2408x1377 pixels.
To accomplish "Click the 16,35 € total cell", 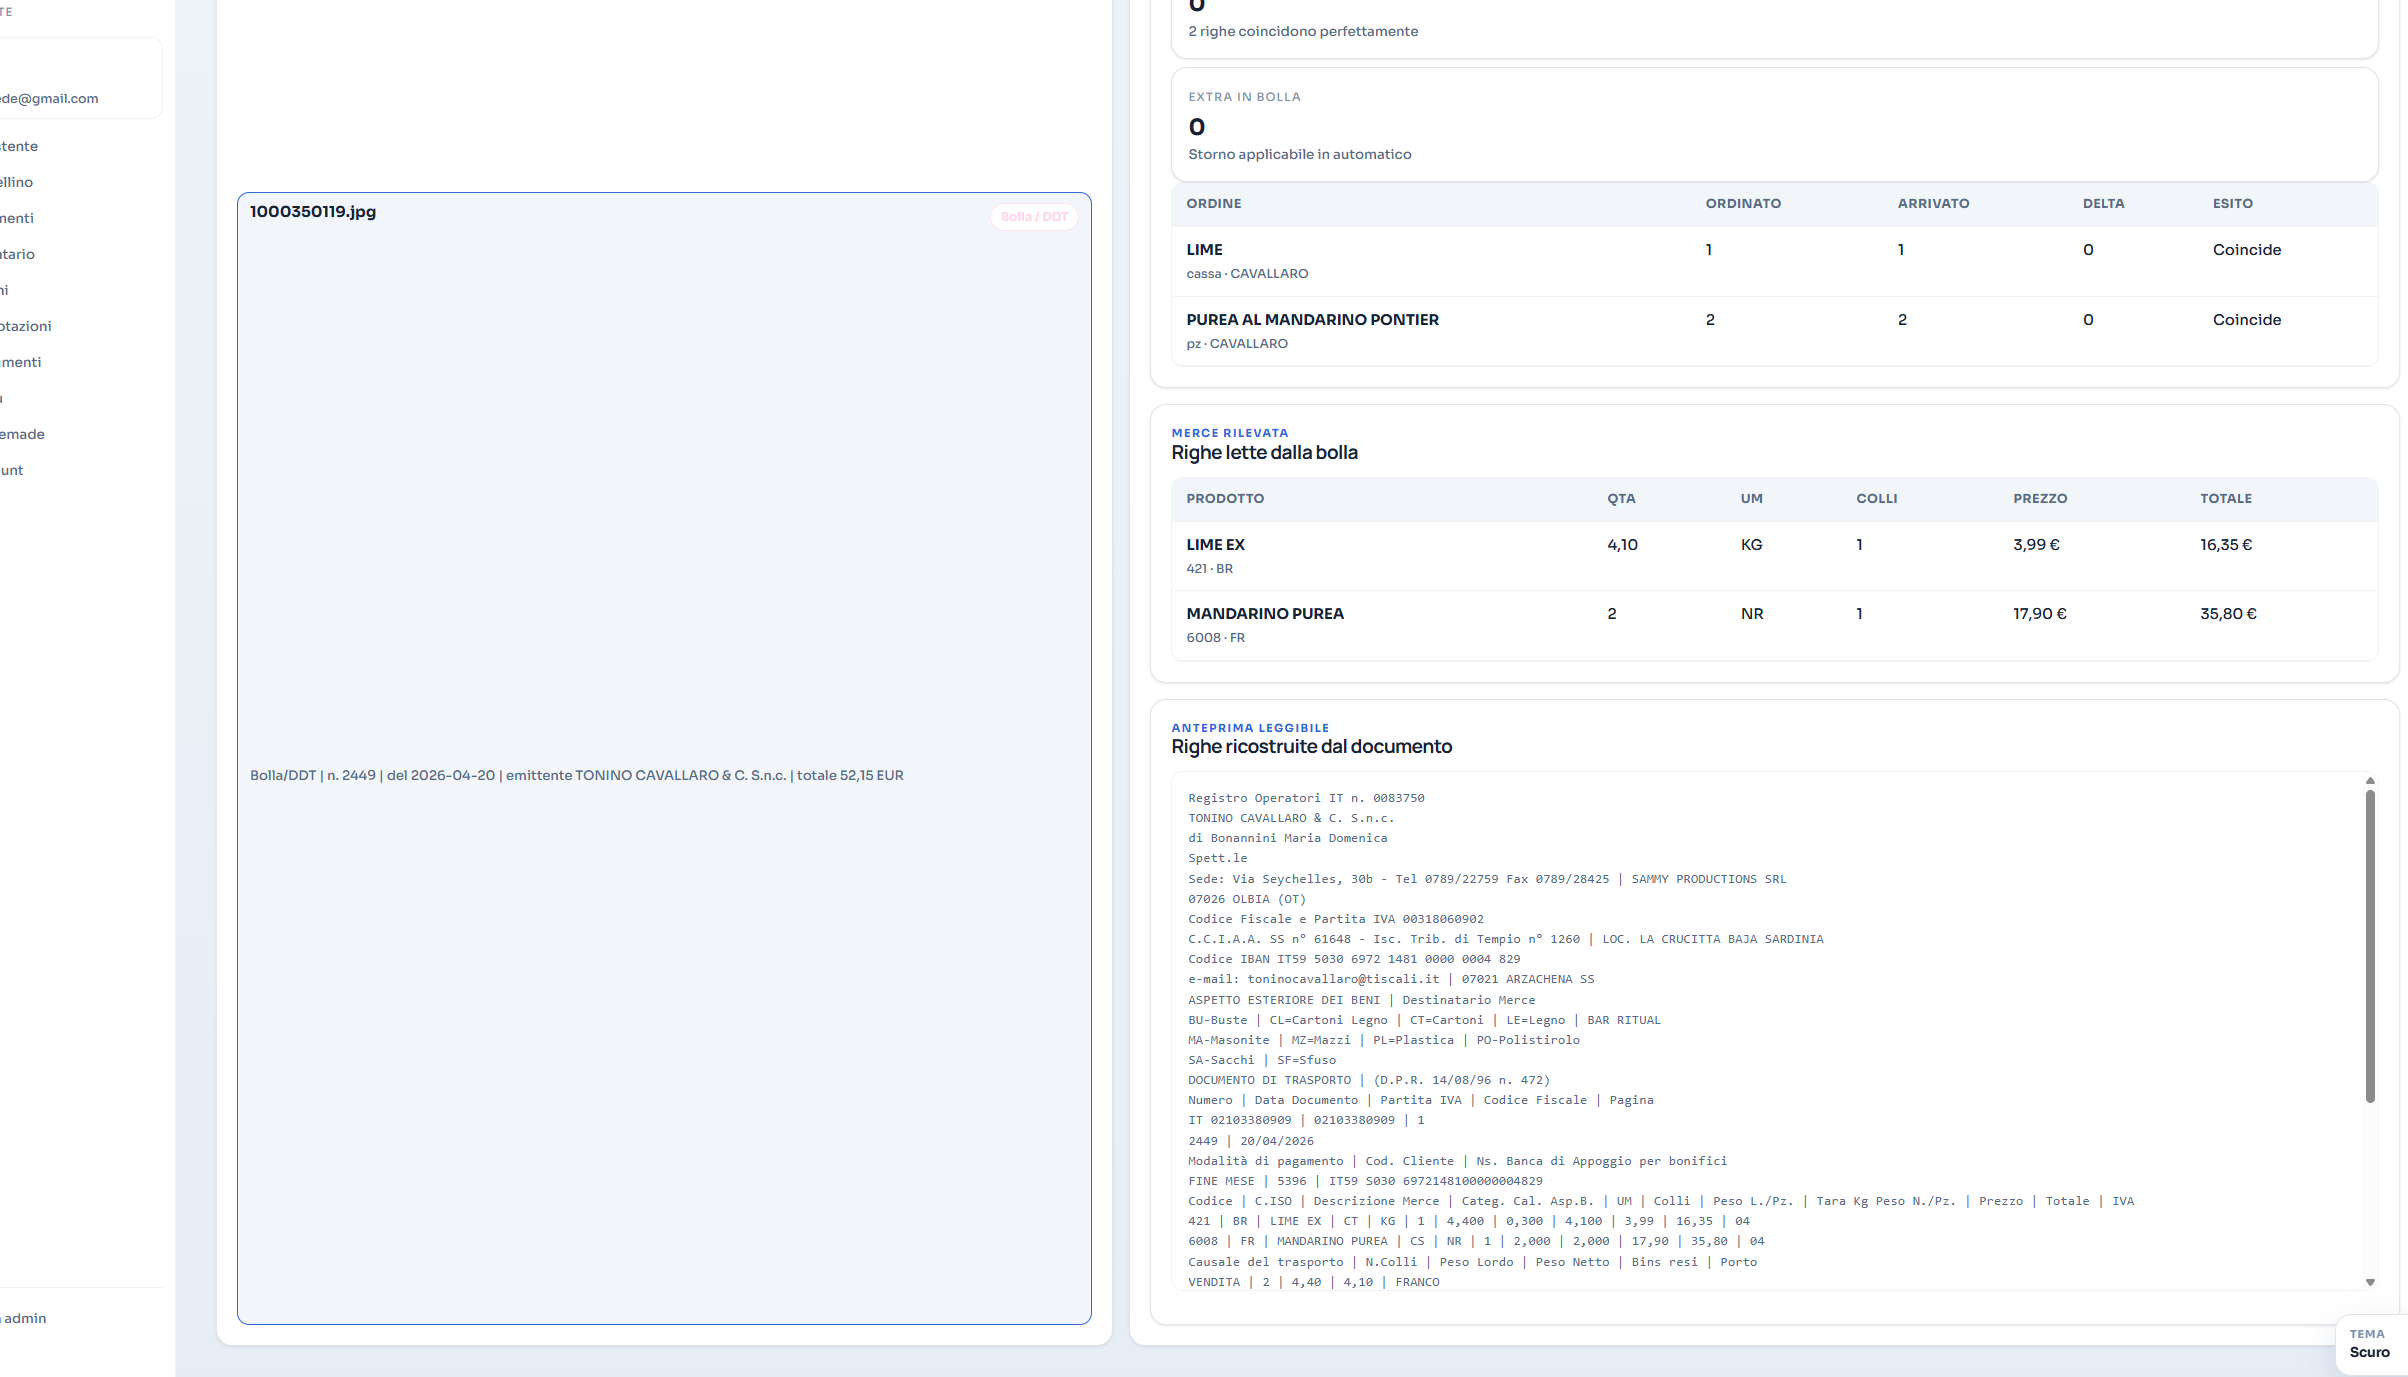I will point(2225,544).
